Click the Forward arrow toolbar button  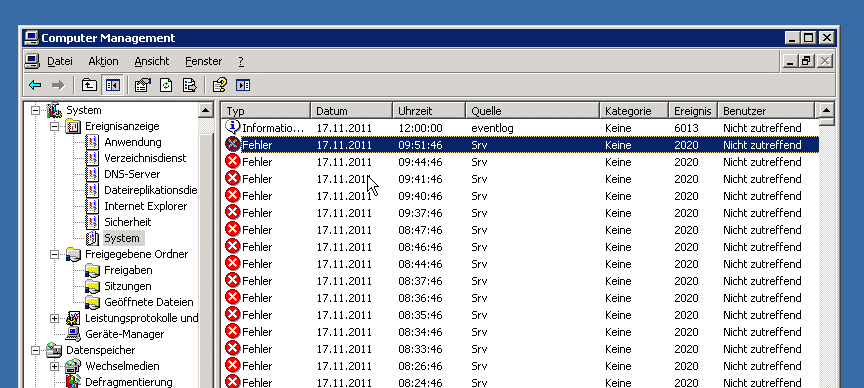pyautogui.click(x=57, y=85)
